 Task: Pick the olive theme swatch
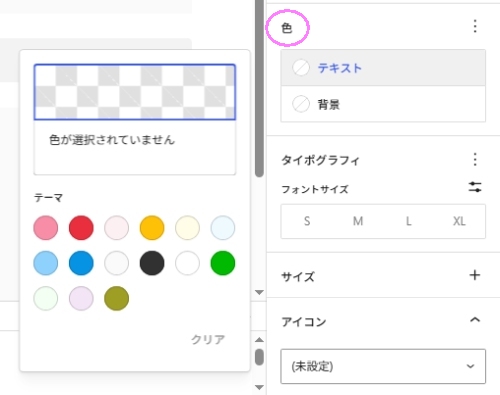click(116, 298)
